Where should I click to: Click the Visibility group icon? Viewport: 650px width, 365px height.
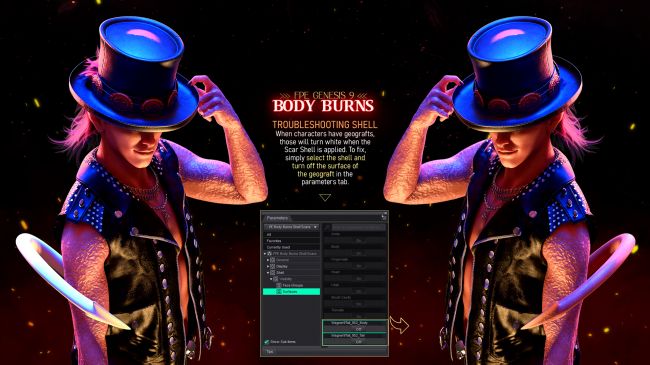click(276, 279)
